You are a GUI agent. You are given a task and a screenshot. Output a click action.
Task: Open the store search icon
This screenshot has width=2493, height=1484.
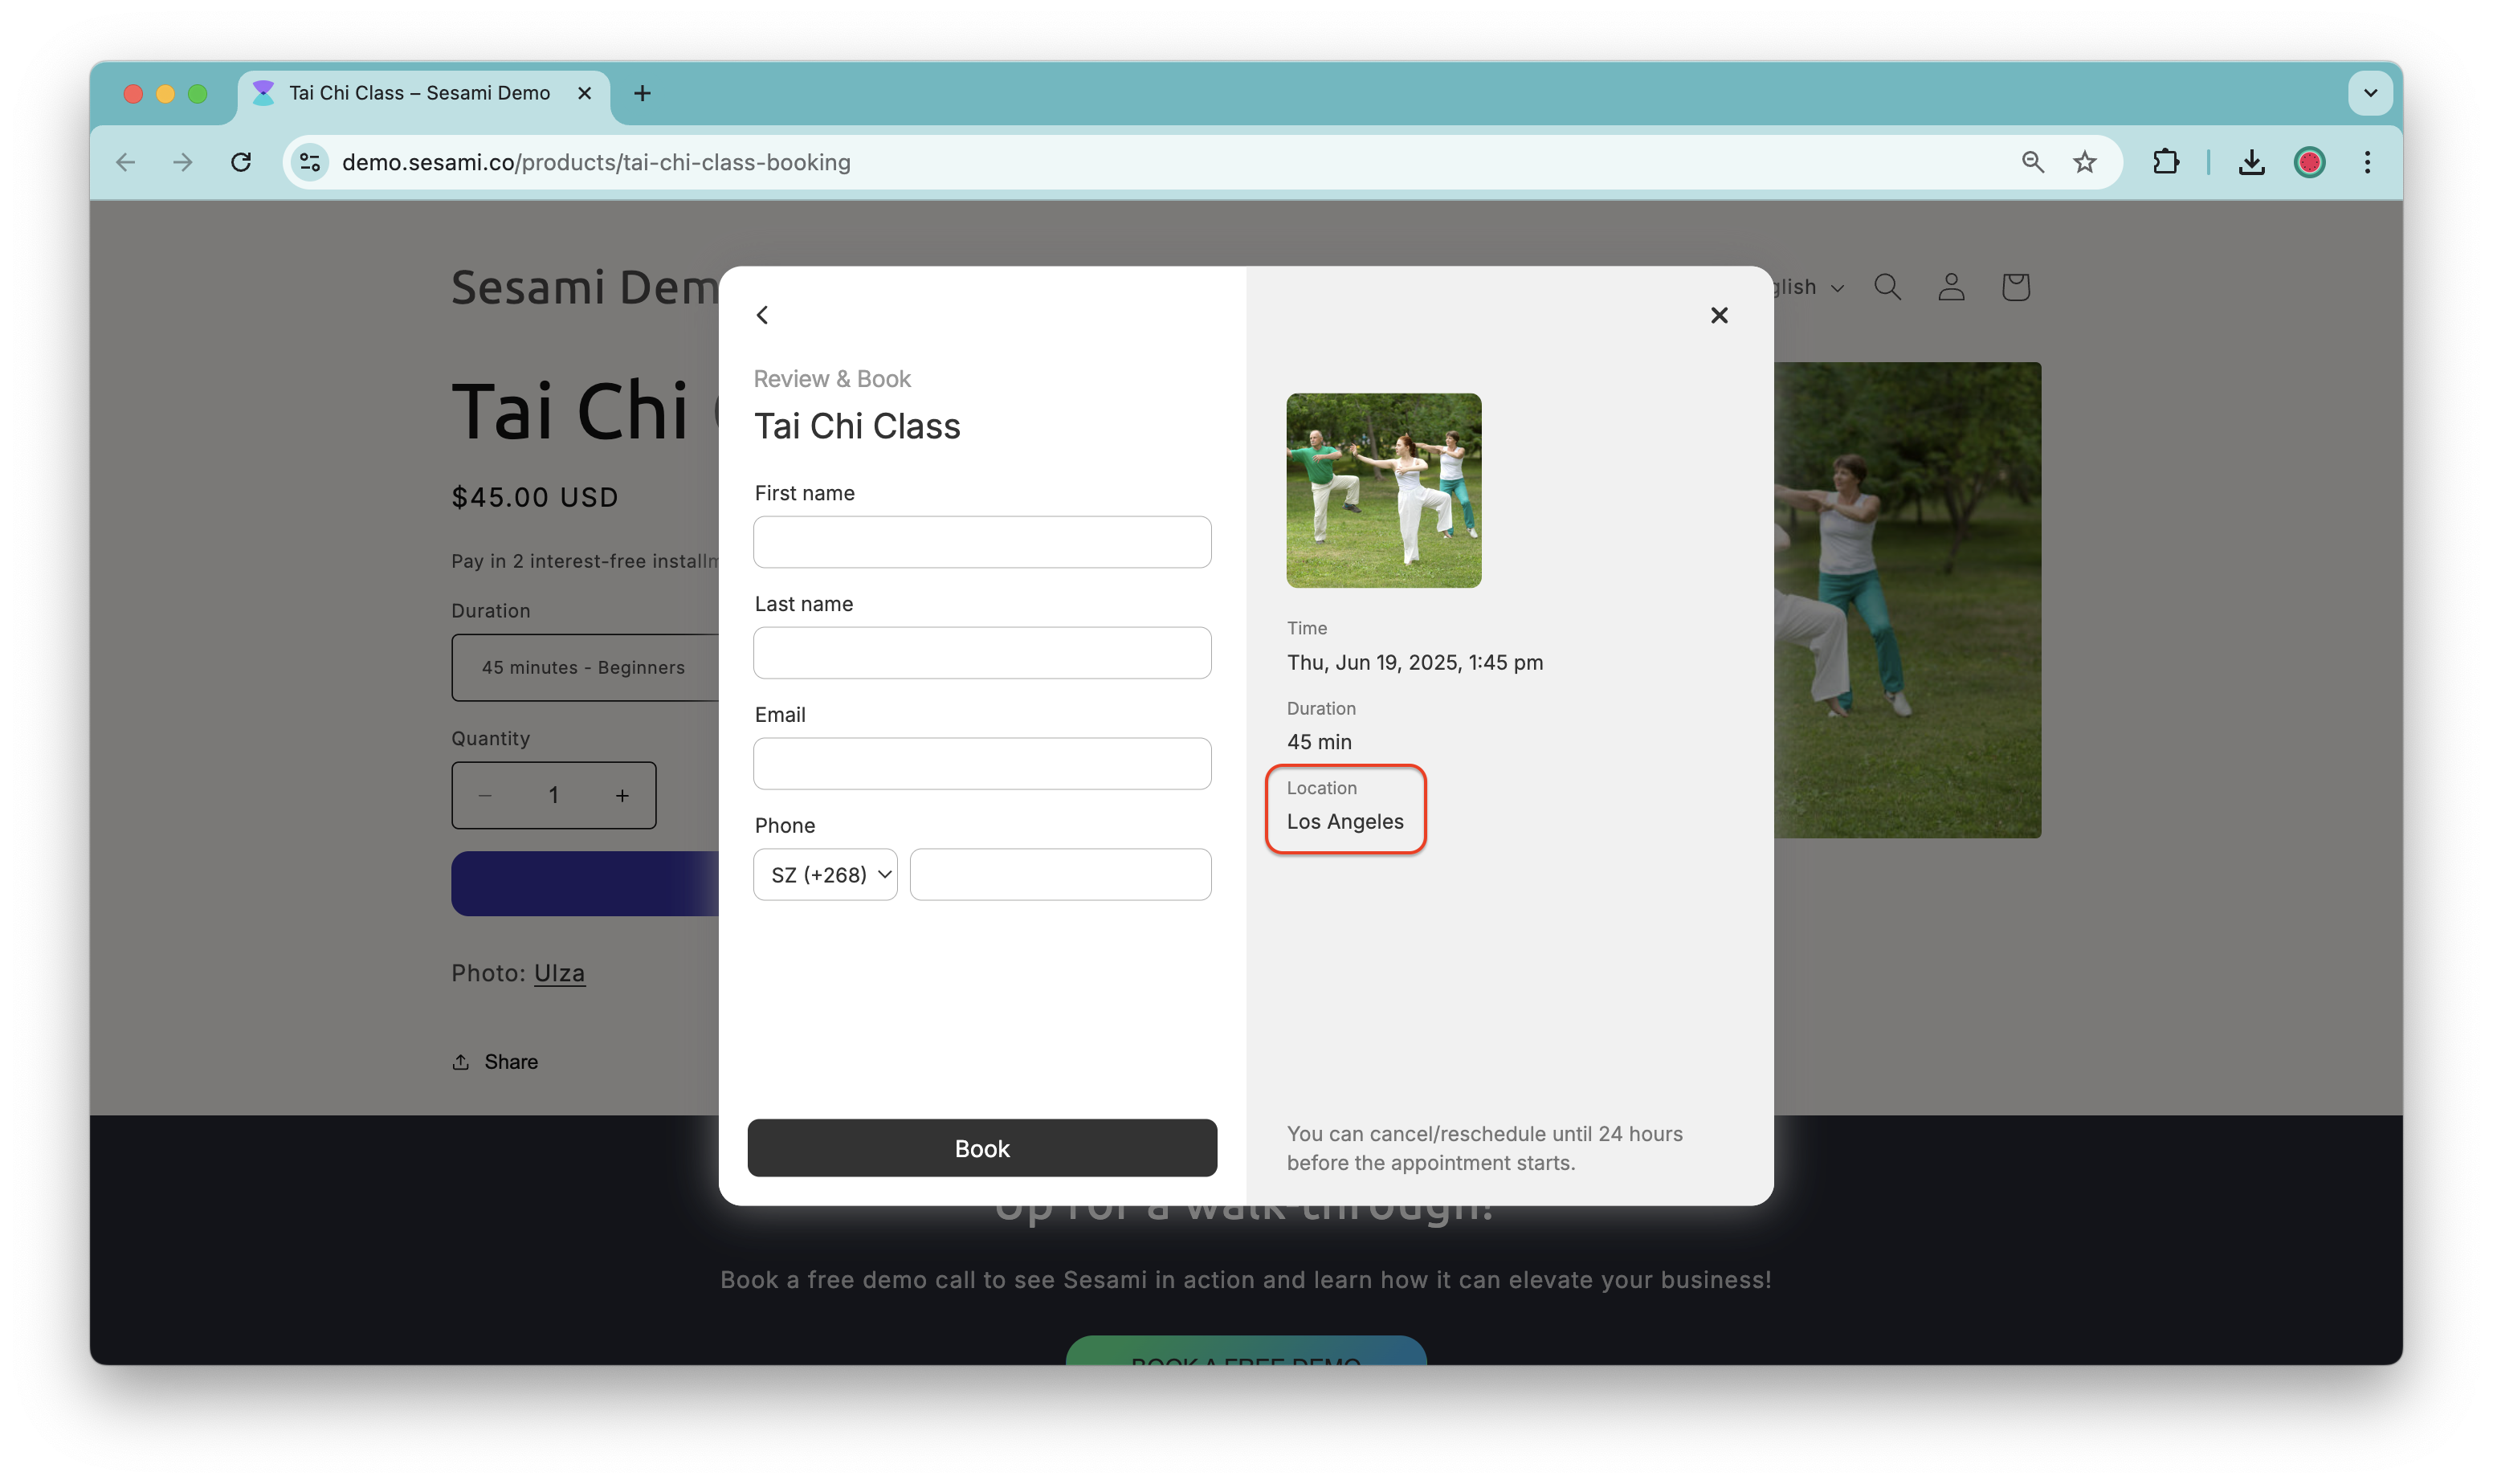pos(1887,287)
